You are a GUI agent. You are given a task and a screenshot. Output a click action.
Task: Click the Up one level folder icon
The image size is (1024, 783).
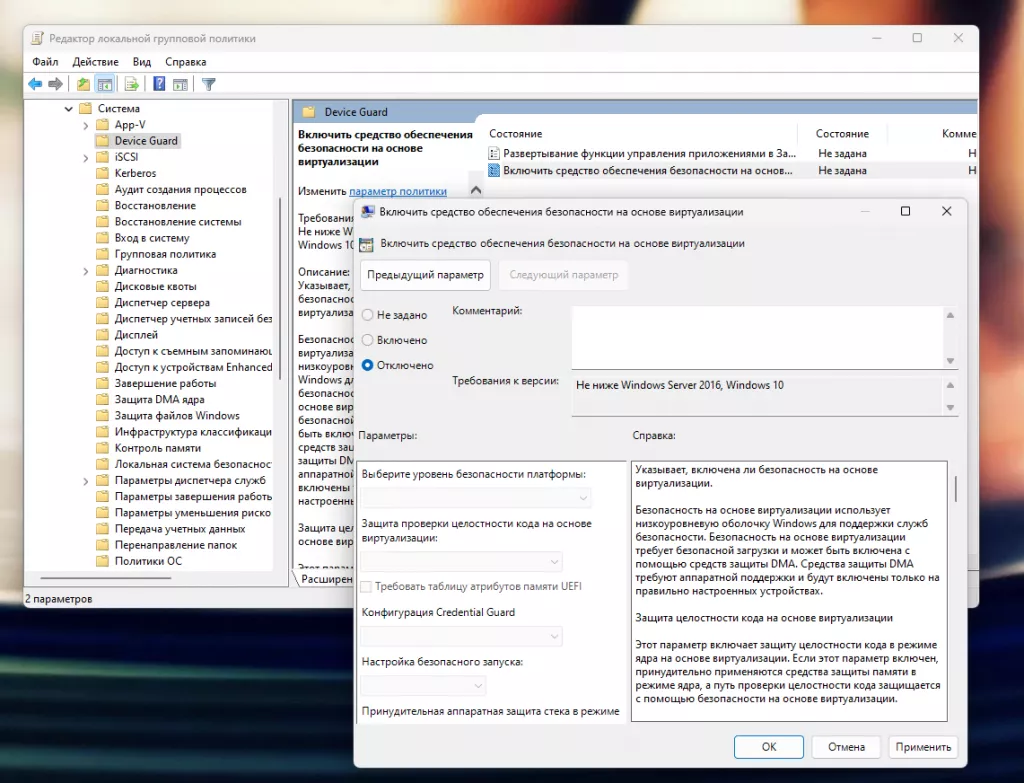[83, 84]
